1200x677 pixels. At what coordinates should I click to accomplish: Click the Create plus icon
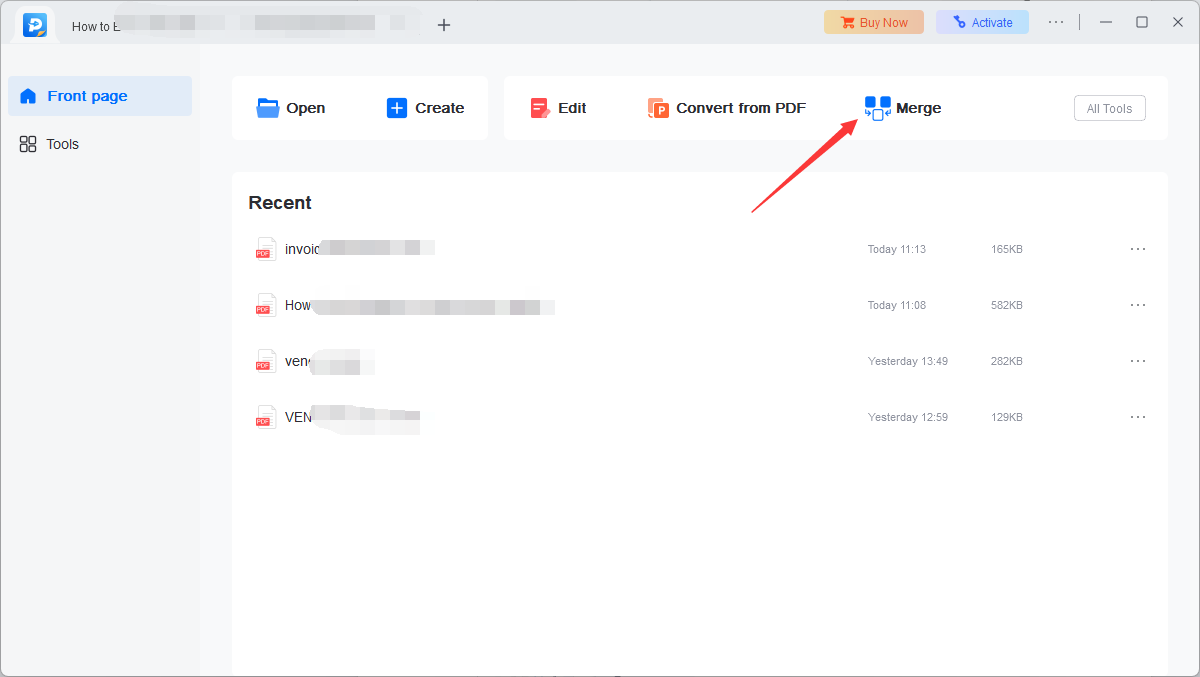(397, 108)
